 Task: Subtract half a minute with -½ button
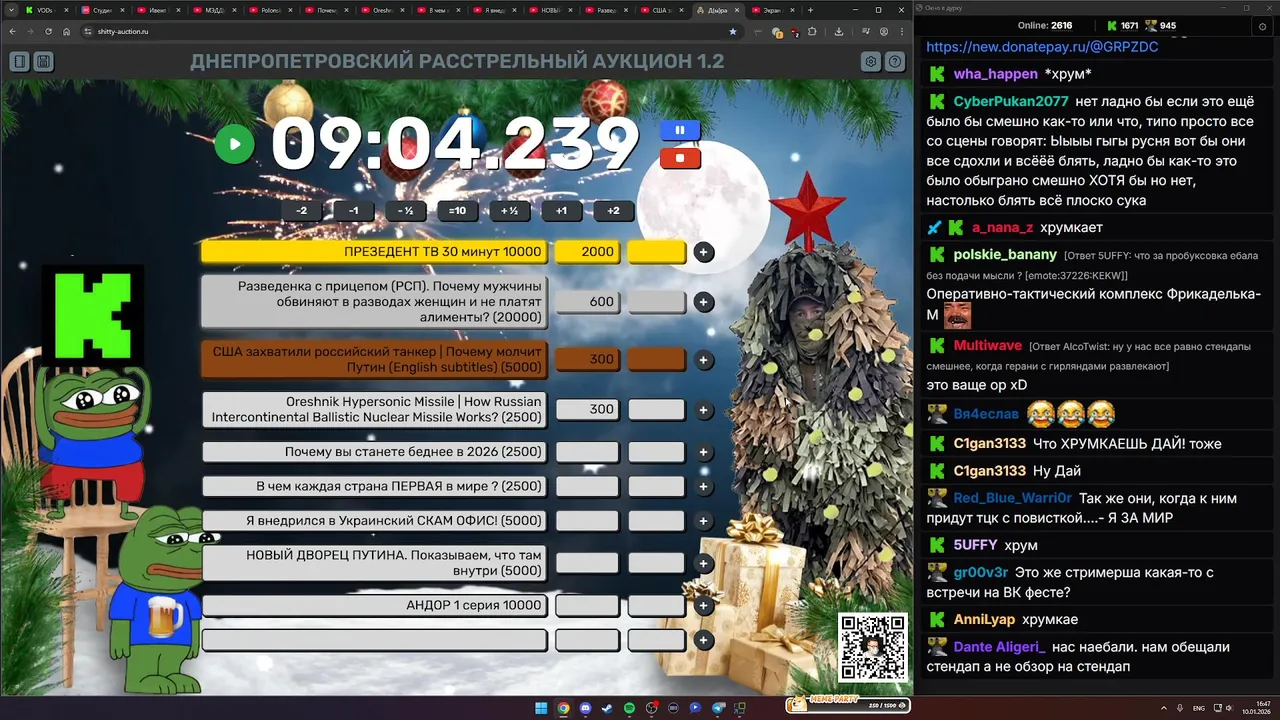pos(405,211)
